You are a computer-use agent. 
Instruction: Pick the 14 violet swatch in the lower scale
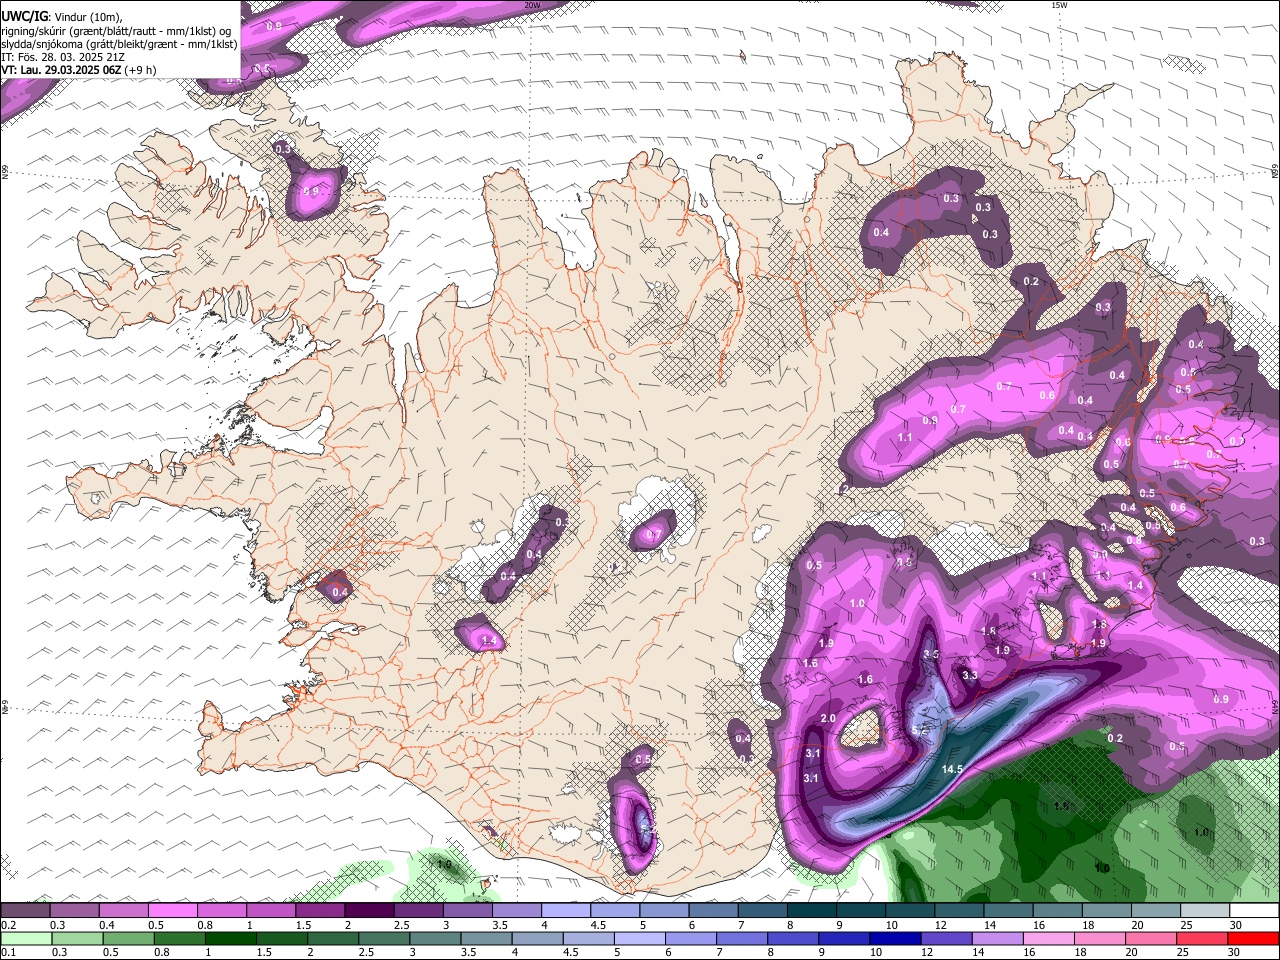click(997, 938)
